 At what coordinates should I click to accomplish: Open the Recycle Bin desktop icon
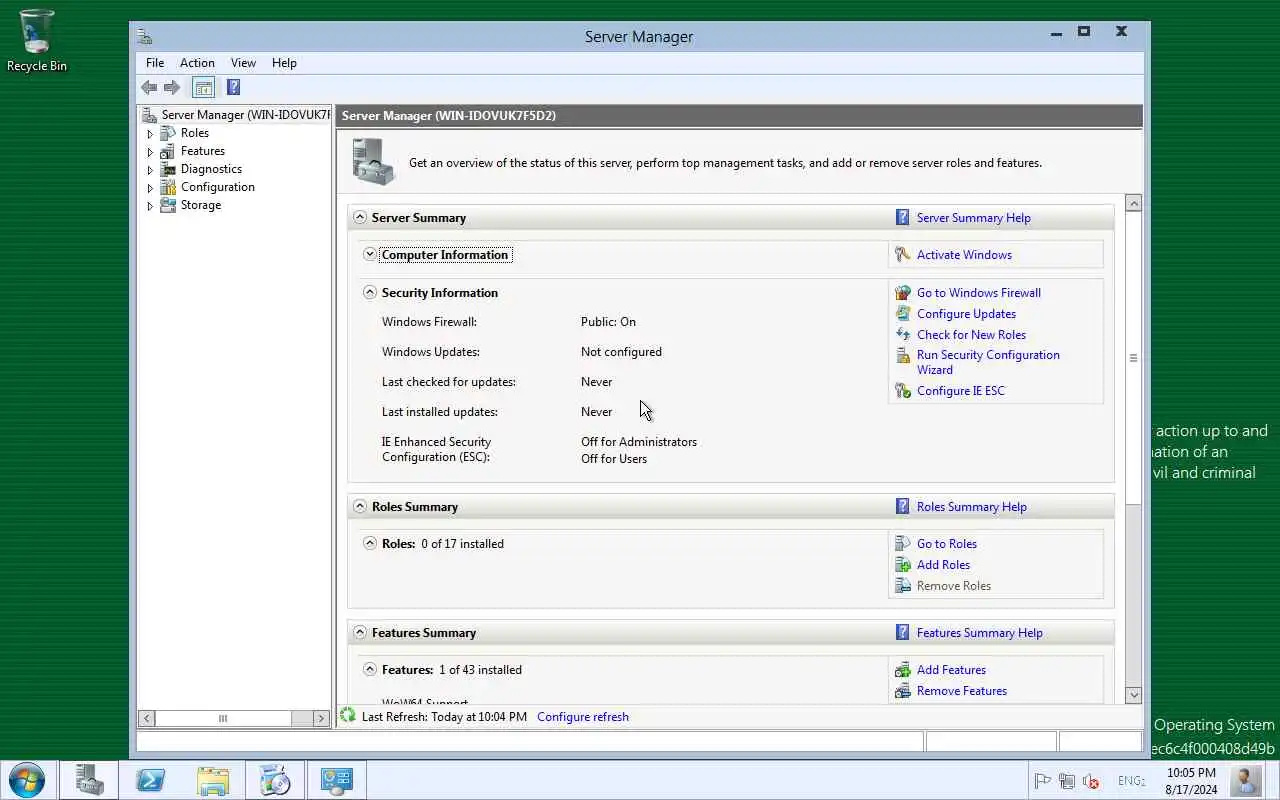(37, 41)
